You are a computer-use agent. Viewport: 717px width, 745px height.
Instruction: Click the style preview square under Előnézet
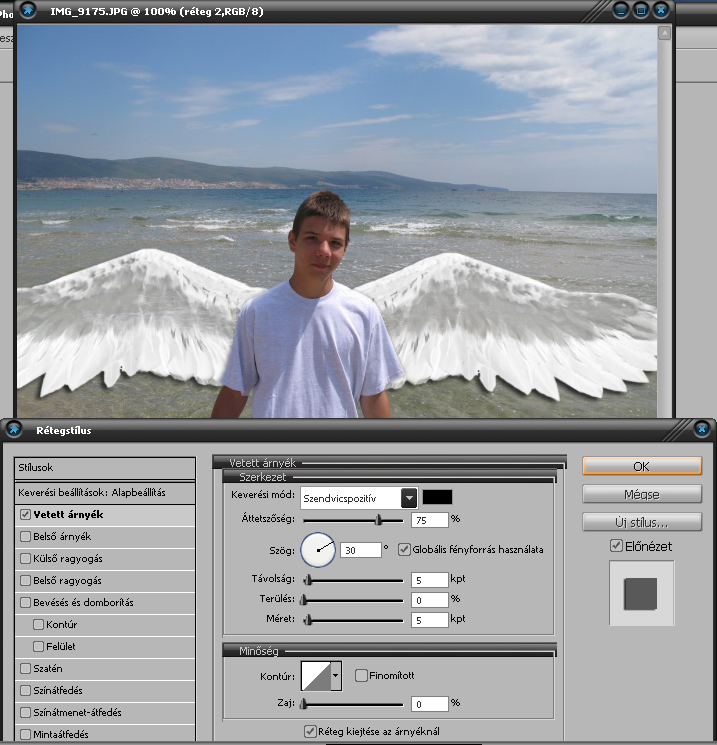pyautogui.click(x=641, y=594)
